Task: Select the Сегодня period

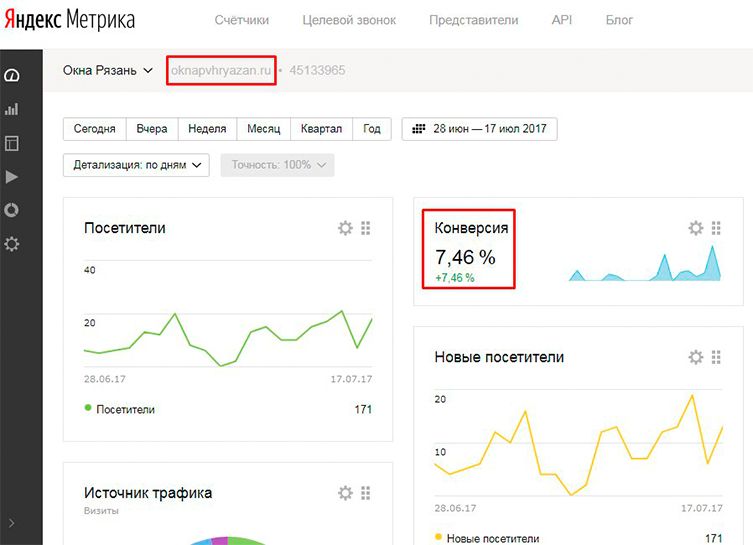Action: tap(94, 129)
